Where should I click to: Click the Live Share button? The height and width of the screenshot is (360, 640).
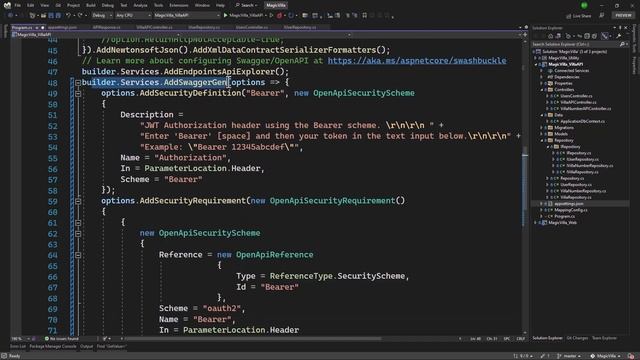pyautogui.click(x=579, y=16)
